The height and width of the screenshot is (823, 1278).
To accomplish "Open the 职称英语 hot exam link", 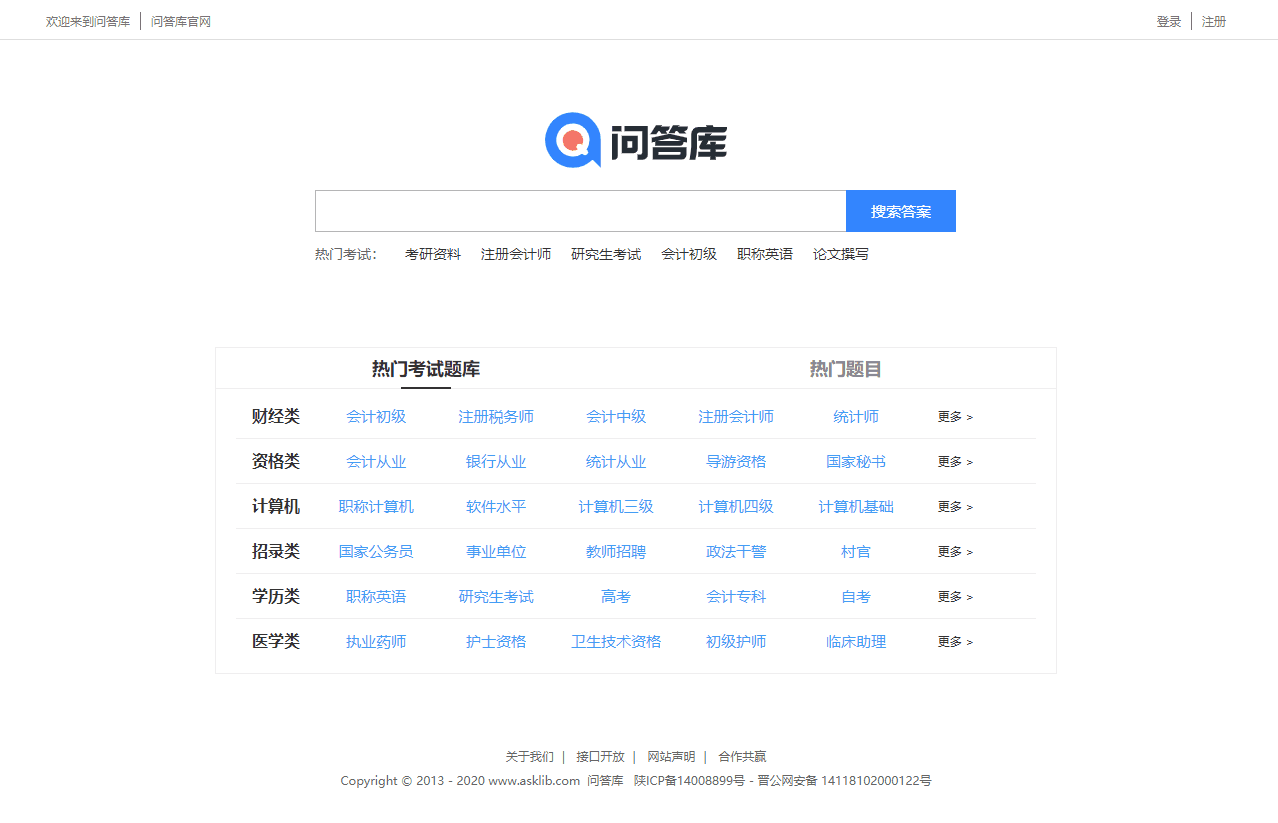I will (765, 254).
